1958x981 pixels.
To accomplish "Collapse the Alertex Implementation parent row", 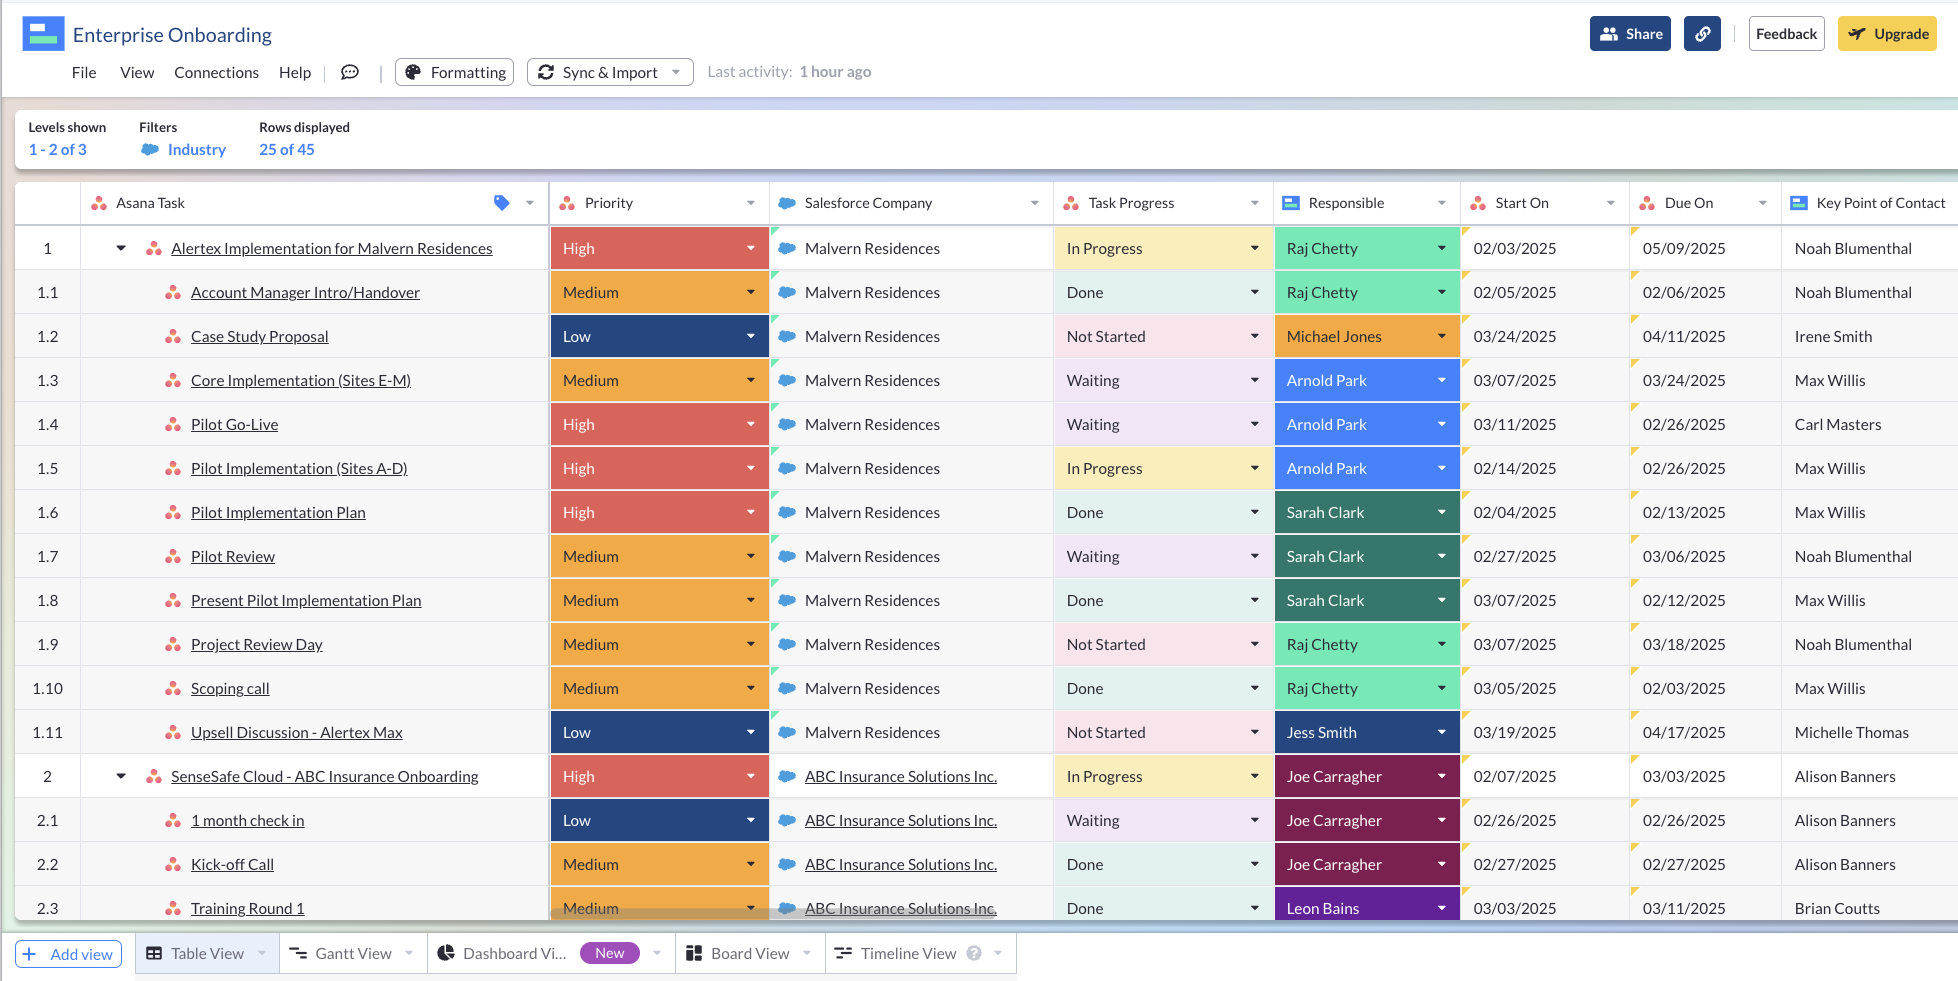I will coord(121,249).
